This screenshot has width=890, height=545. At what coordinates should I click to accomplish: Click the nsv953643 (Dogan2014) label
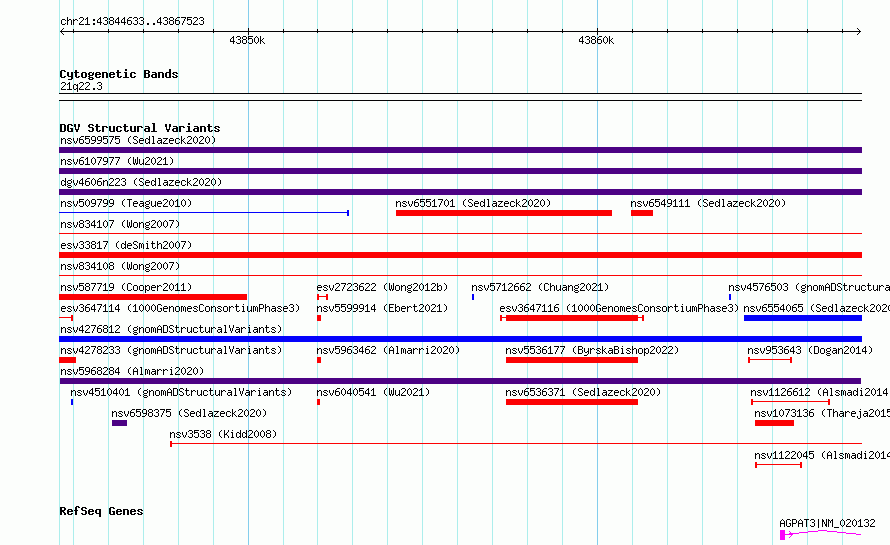(810, 350)
